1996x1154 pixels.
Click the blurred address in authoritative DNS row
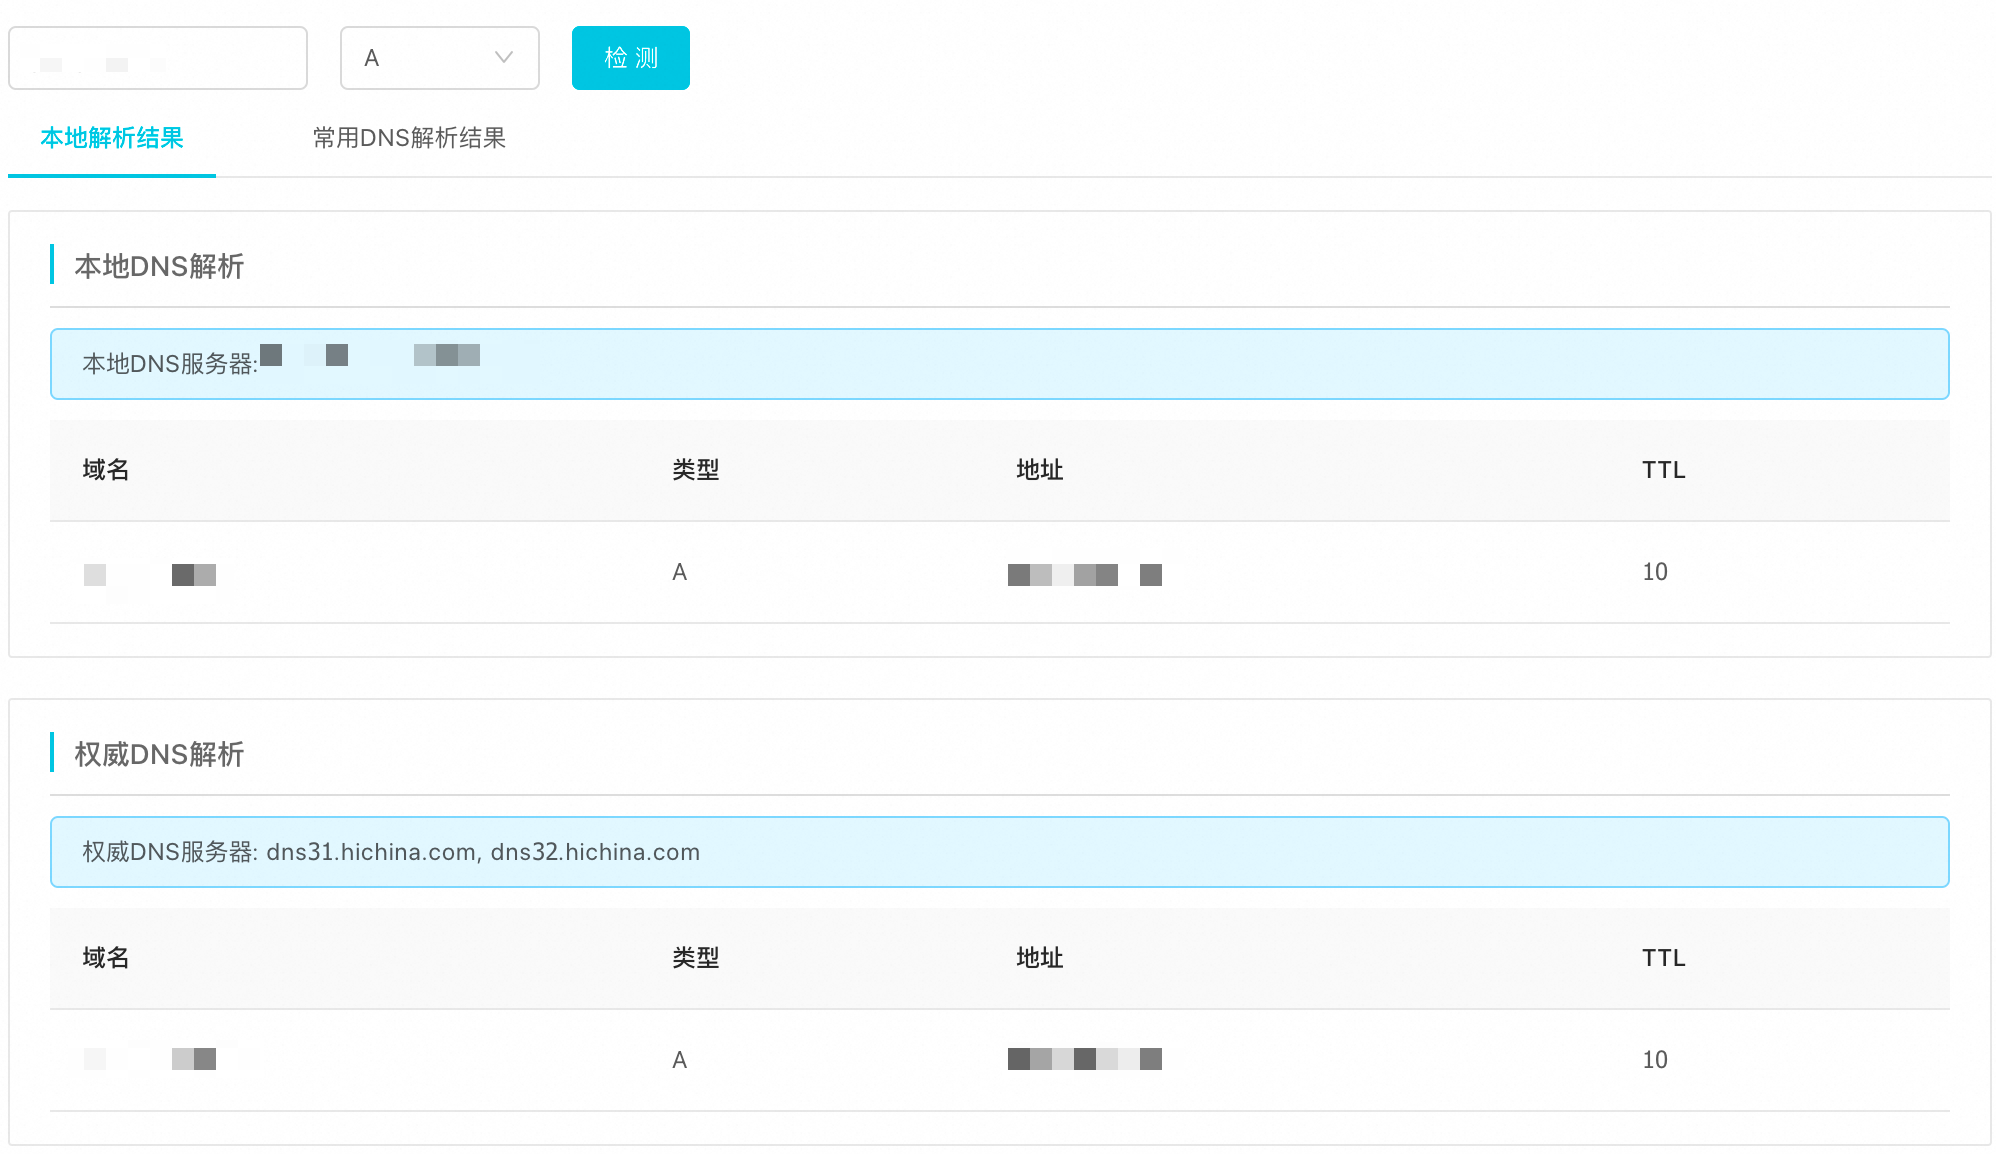coord(1085,1059)
